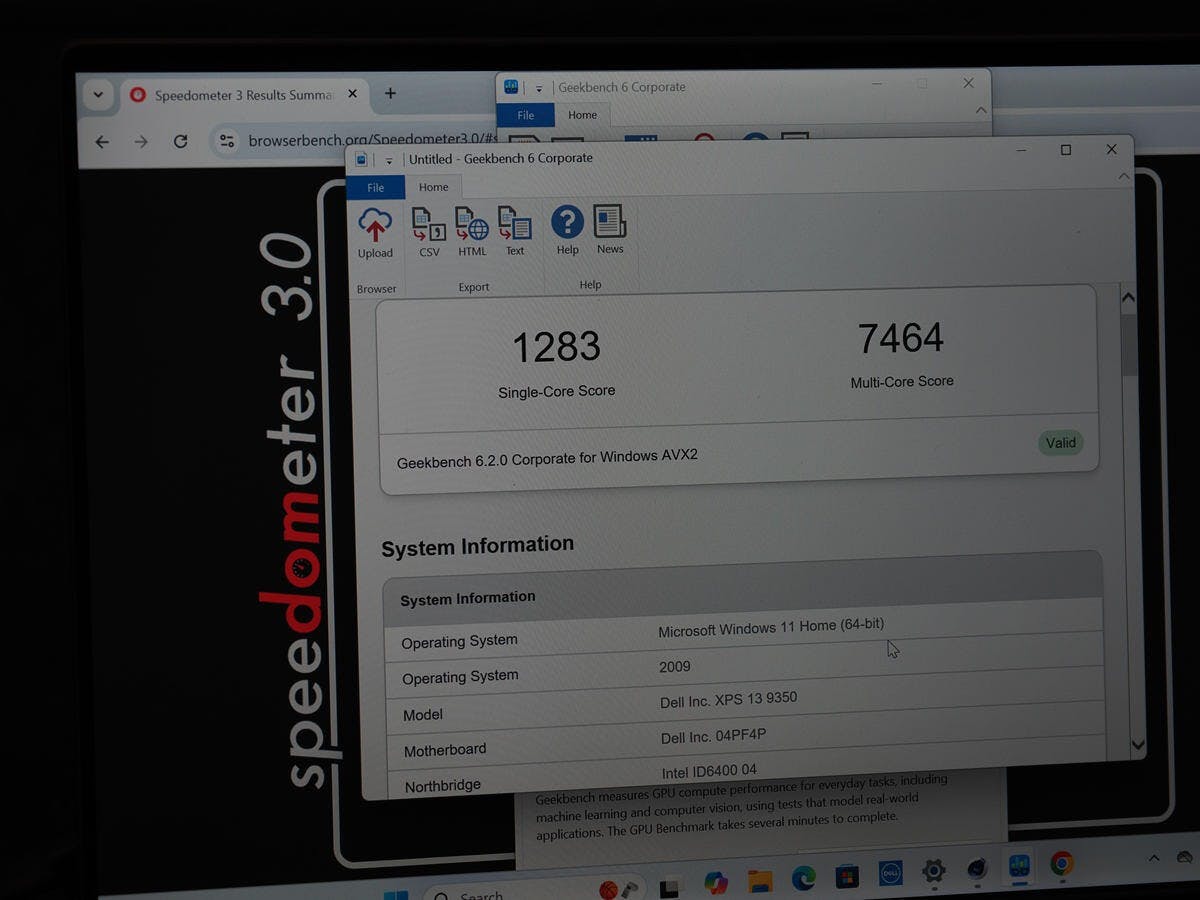1200x900 pixels.
Task: Maximize the Untitled Geekbench window
Action: tap(1066, 150)
